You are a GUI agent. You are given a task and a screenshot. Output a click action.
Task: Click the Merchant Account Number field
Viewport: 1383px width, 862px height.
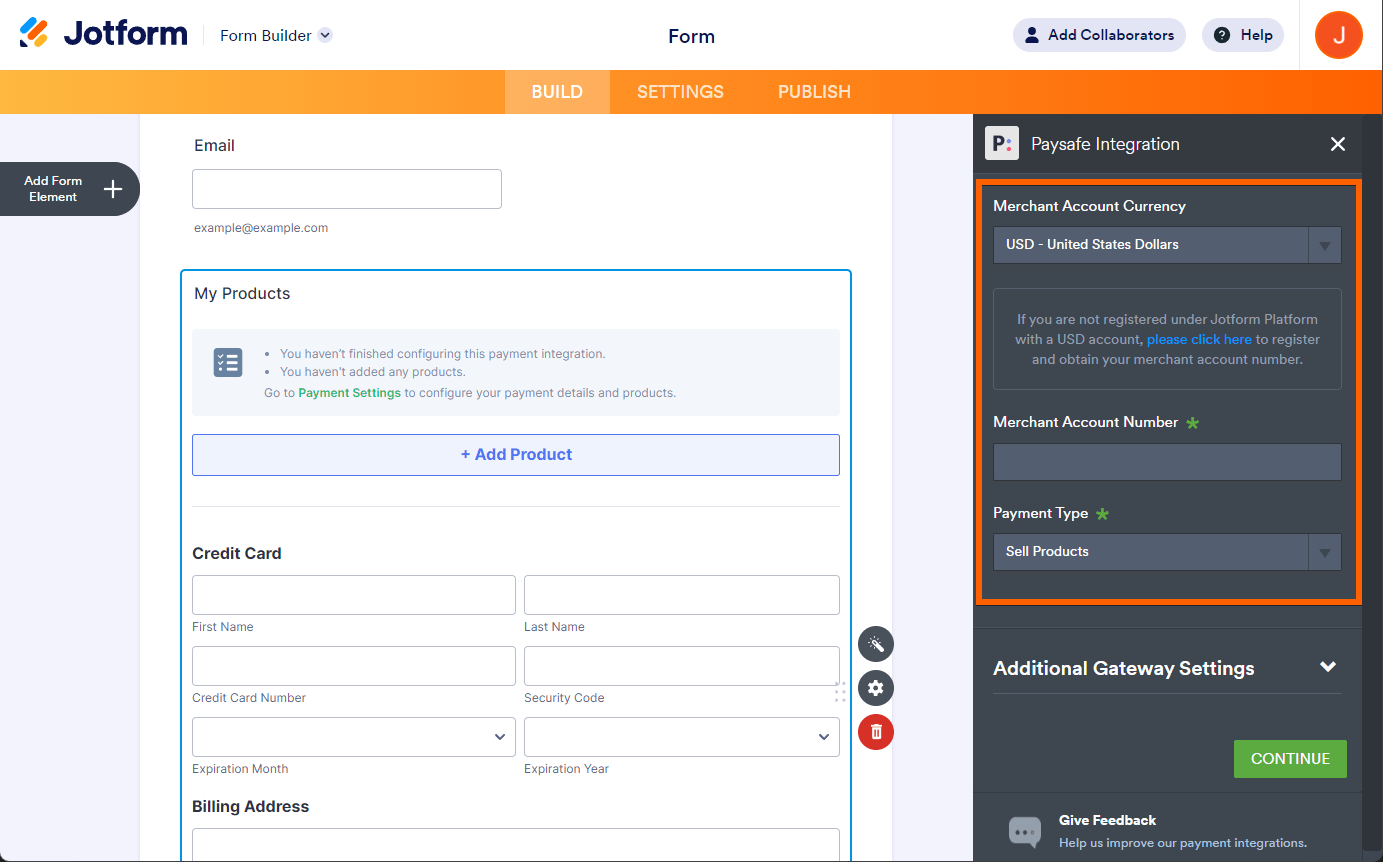(x=1167, y=462)
